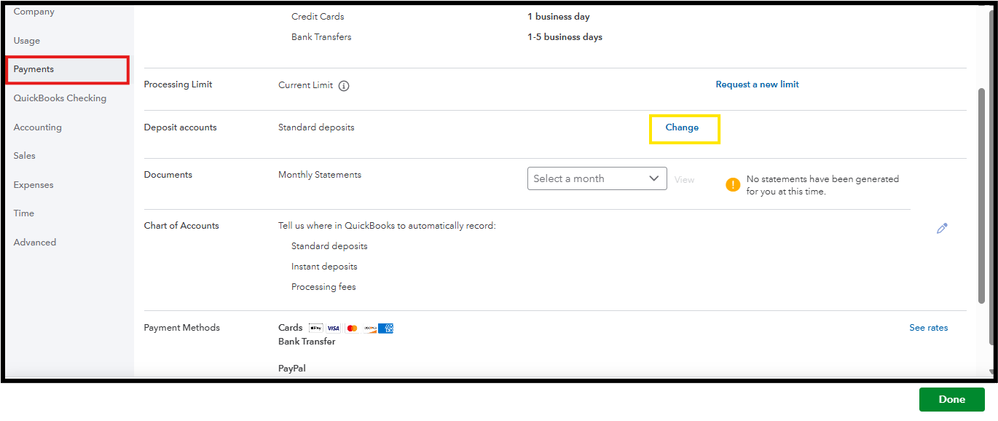This screenshot has height=421, width=998.
Task: Click the Apple Pay card icon
Action: (x=316, y=328)
